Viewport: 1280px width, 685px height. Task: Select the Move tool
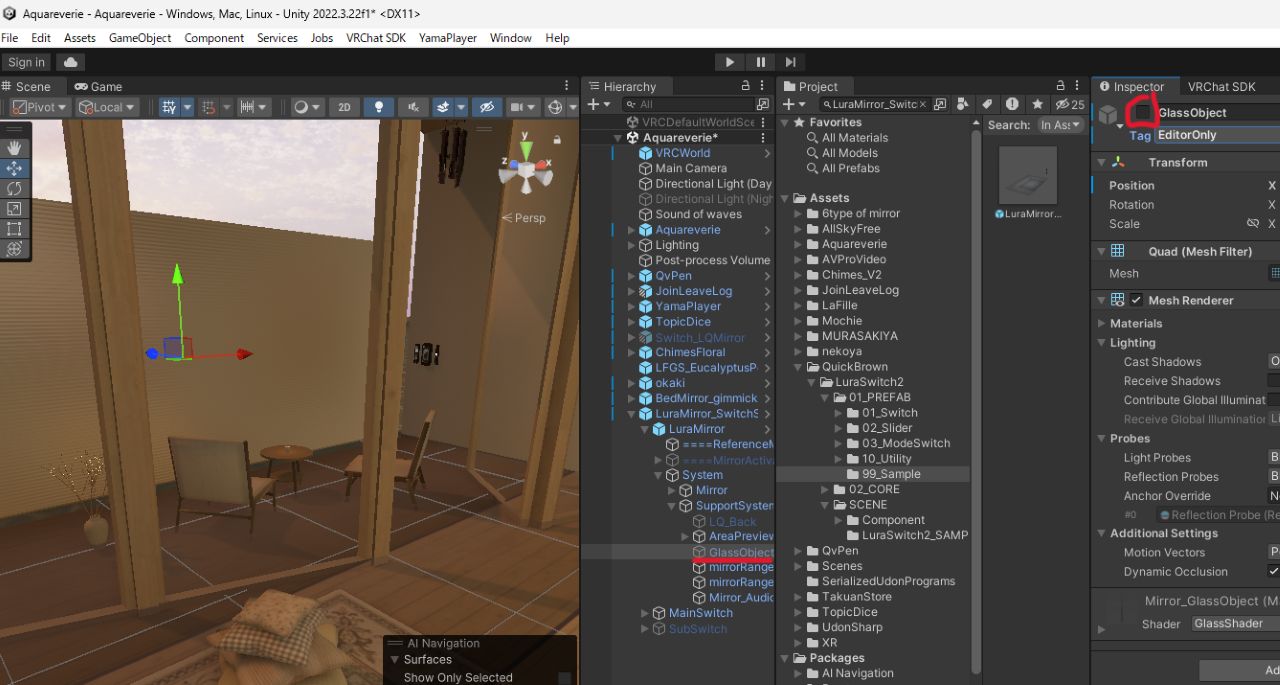click(14, 168)
